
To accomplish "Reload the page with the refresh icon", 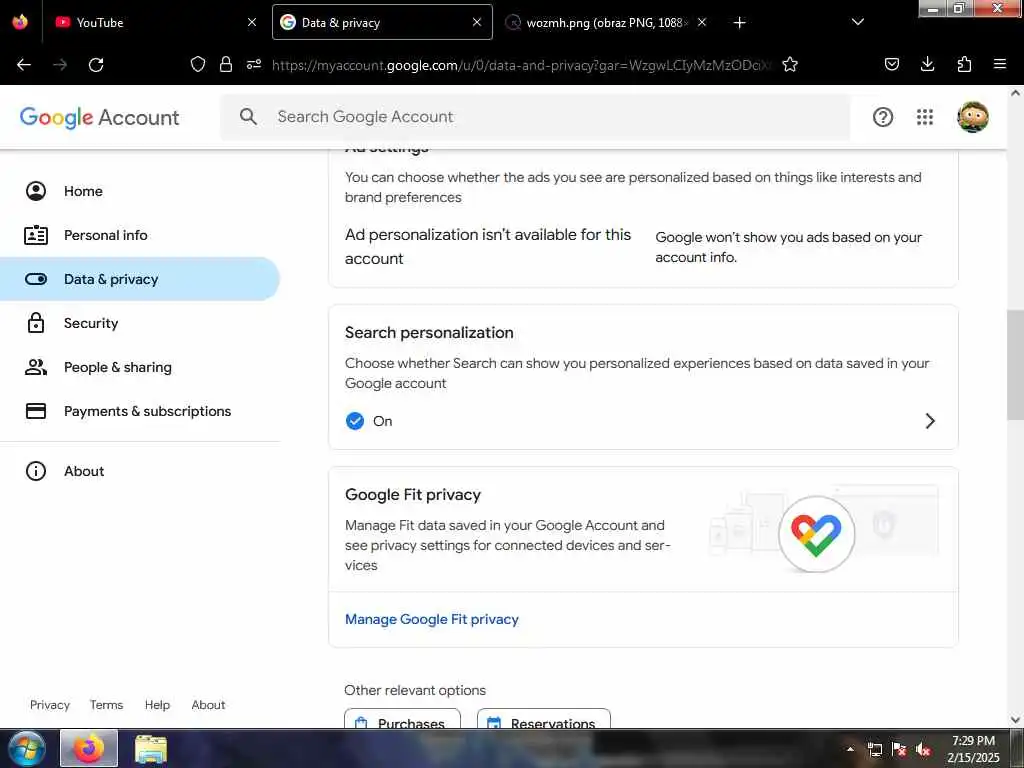I will point(96,65).
